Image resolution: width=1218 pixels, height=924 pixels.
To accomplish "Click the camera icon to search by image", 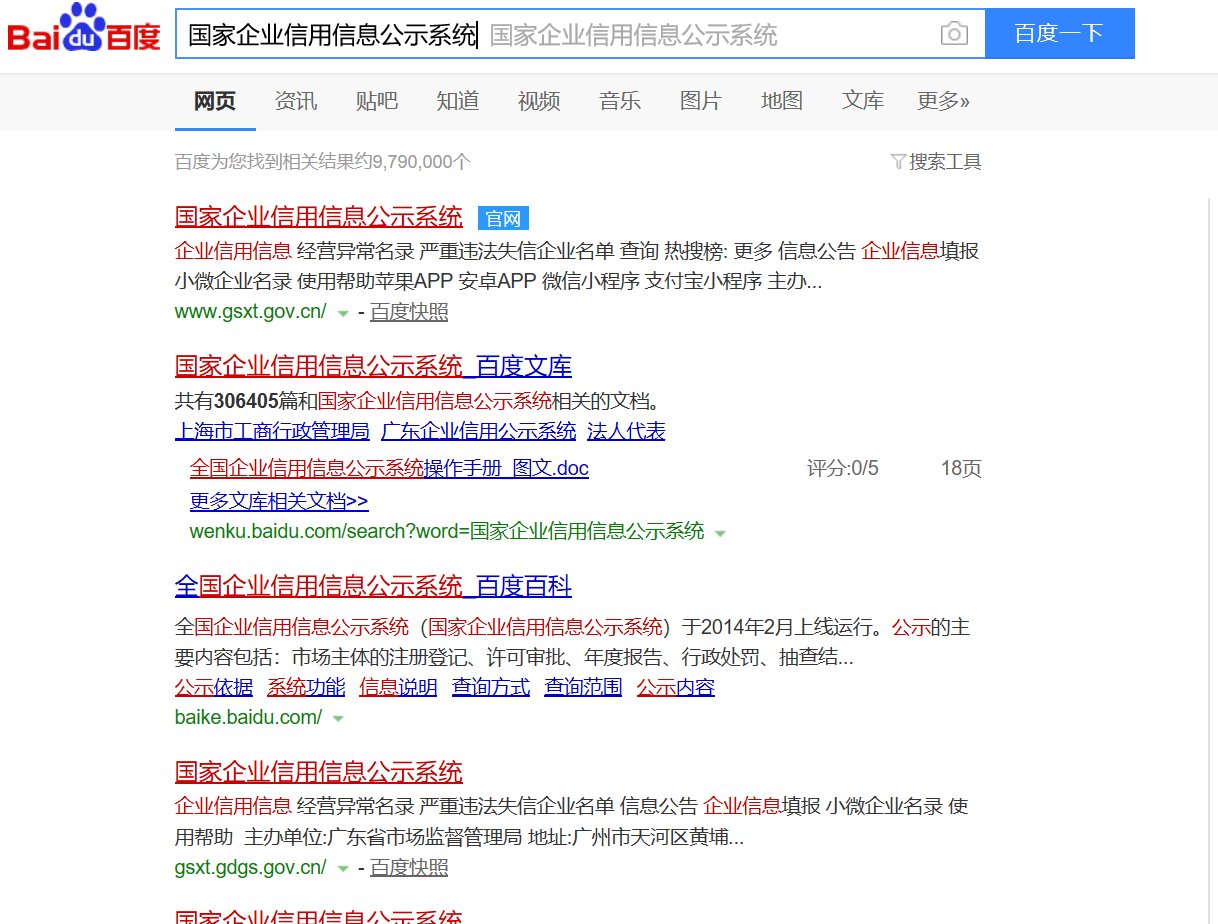I will pyautogui.click(x=954, y=33).
